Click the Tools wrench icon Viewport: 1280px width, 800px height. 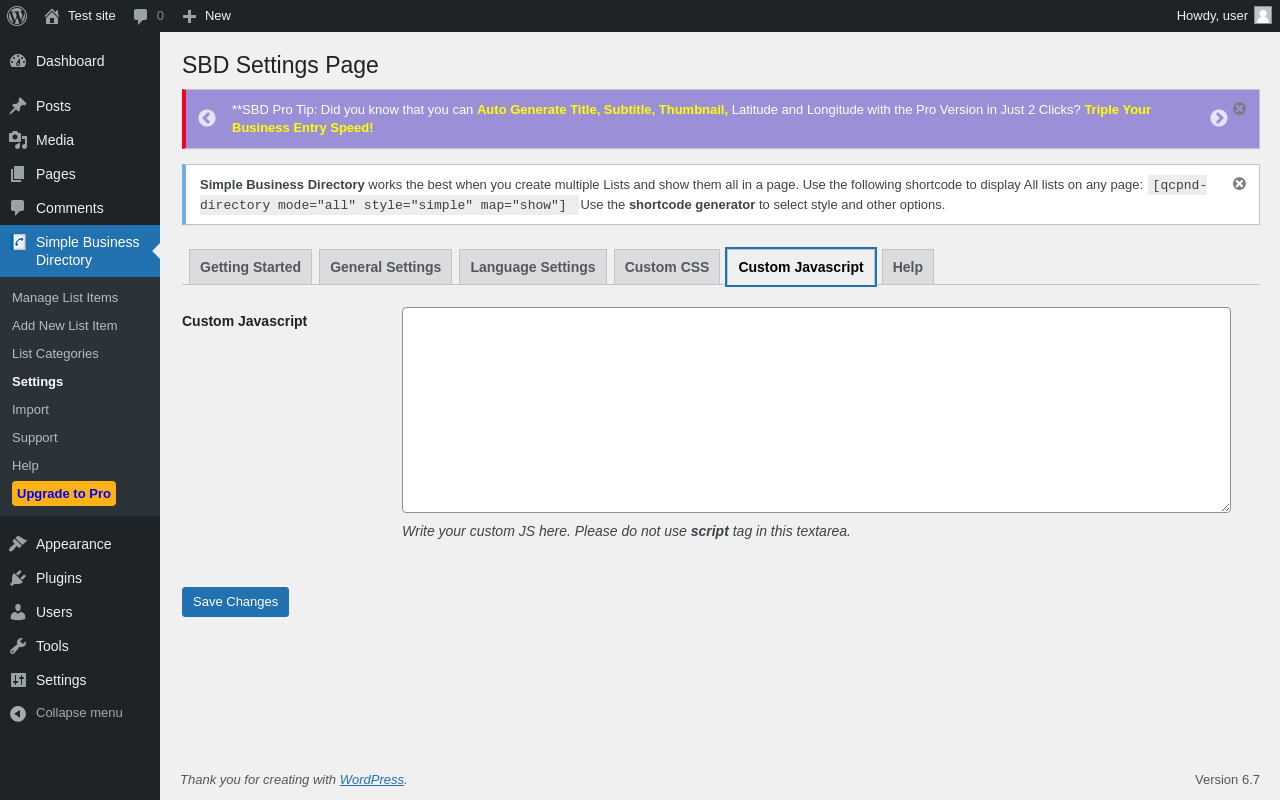18,646
